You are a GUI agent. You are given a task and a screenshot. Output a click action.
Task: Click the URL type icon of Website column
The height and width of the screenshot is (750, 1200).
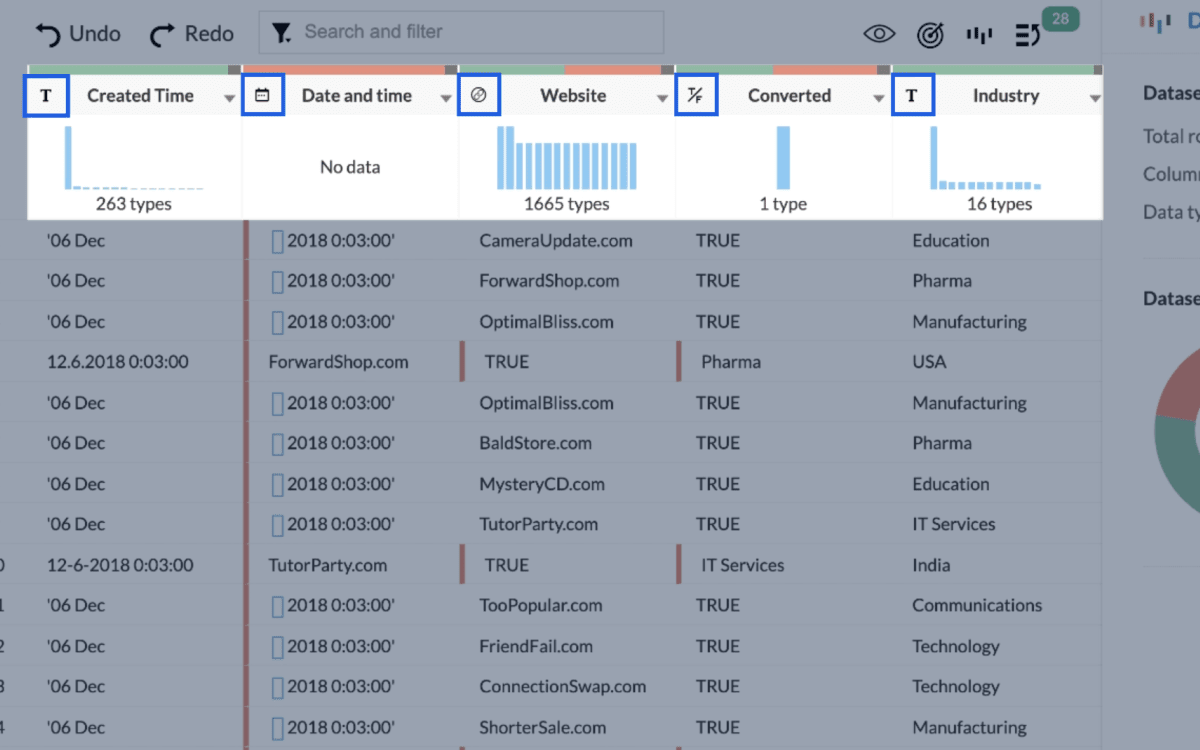point(479,96)
